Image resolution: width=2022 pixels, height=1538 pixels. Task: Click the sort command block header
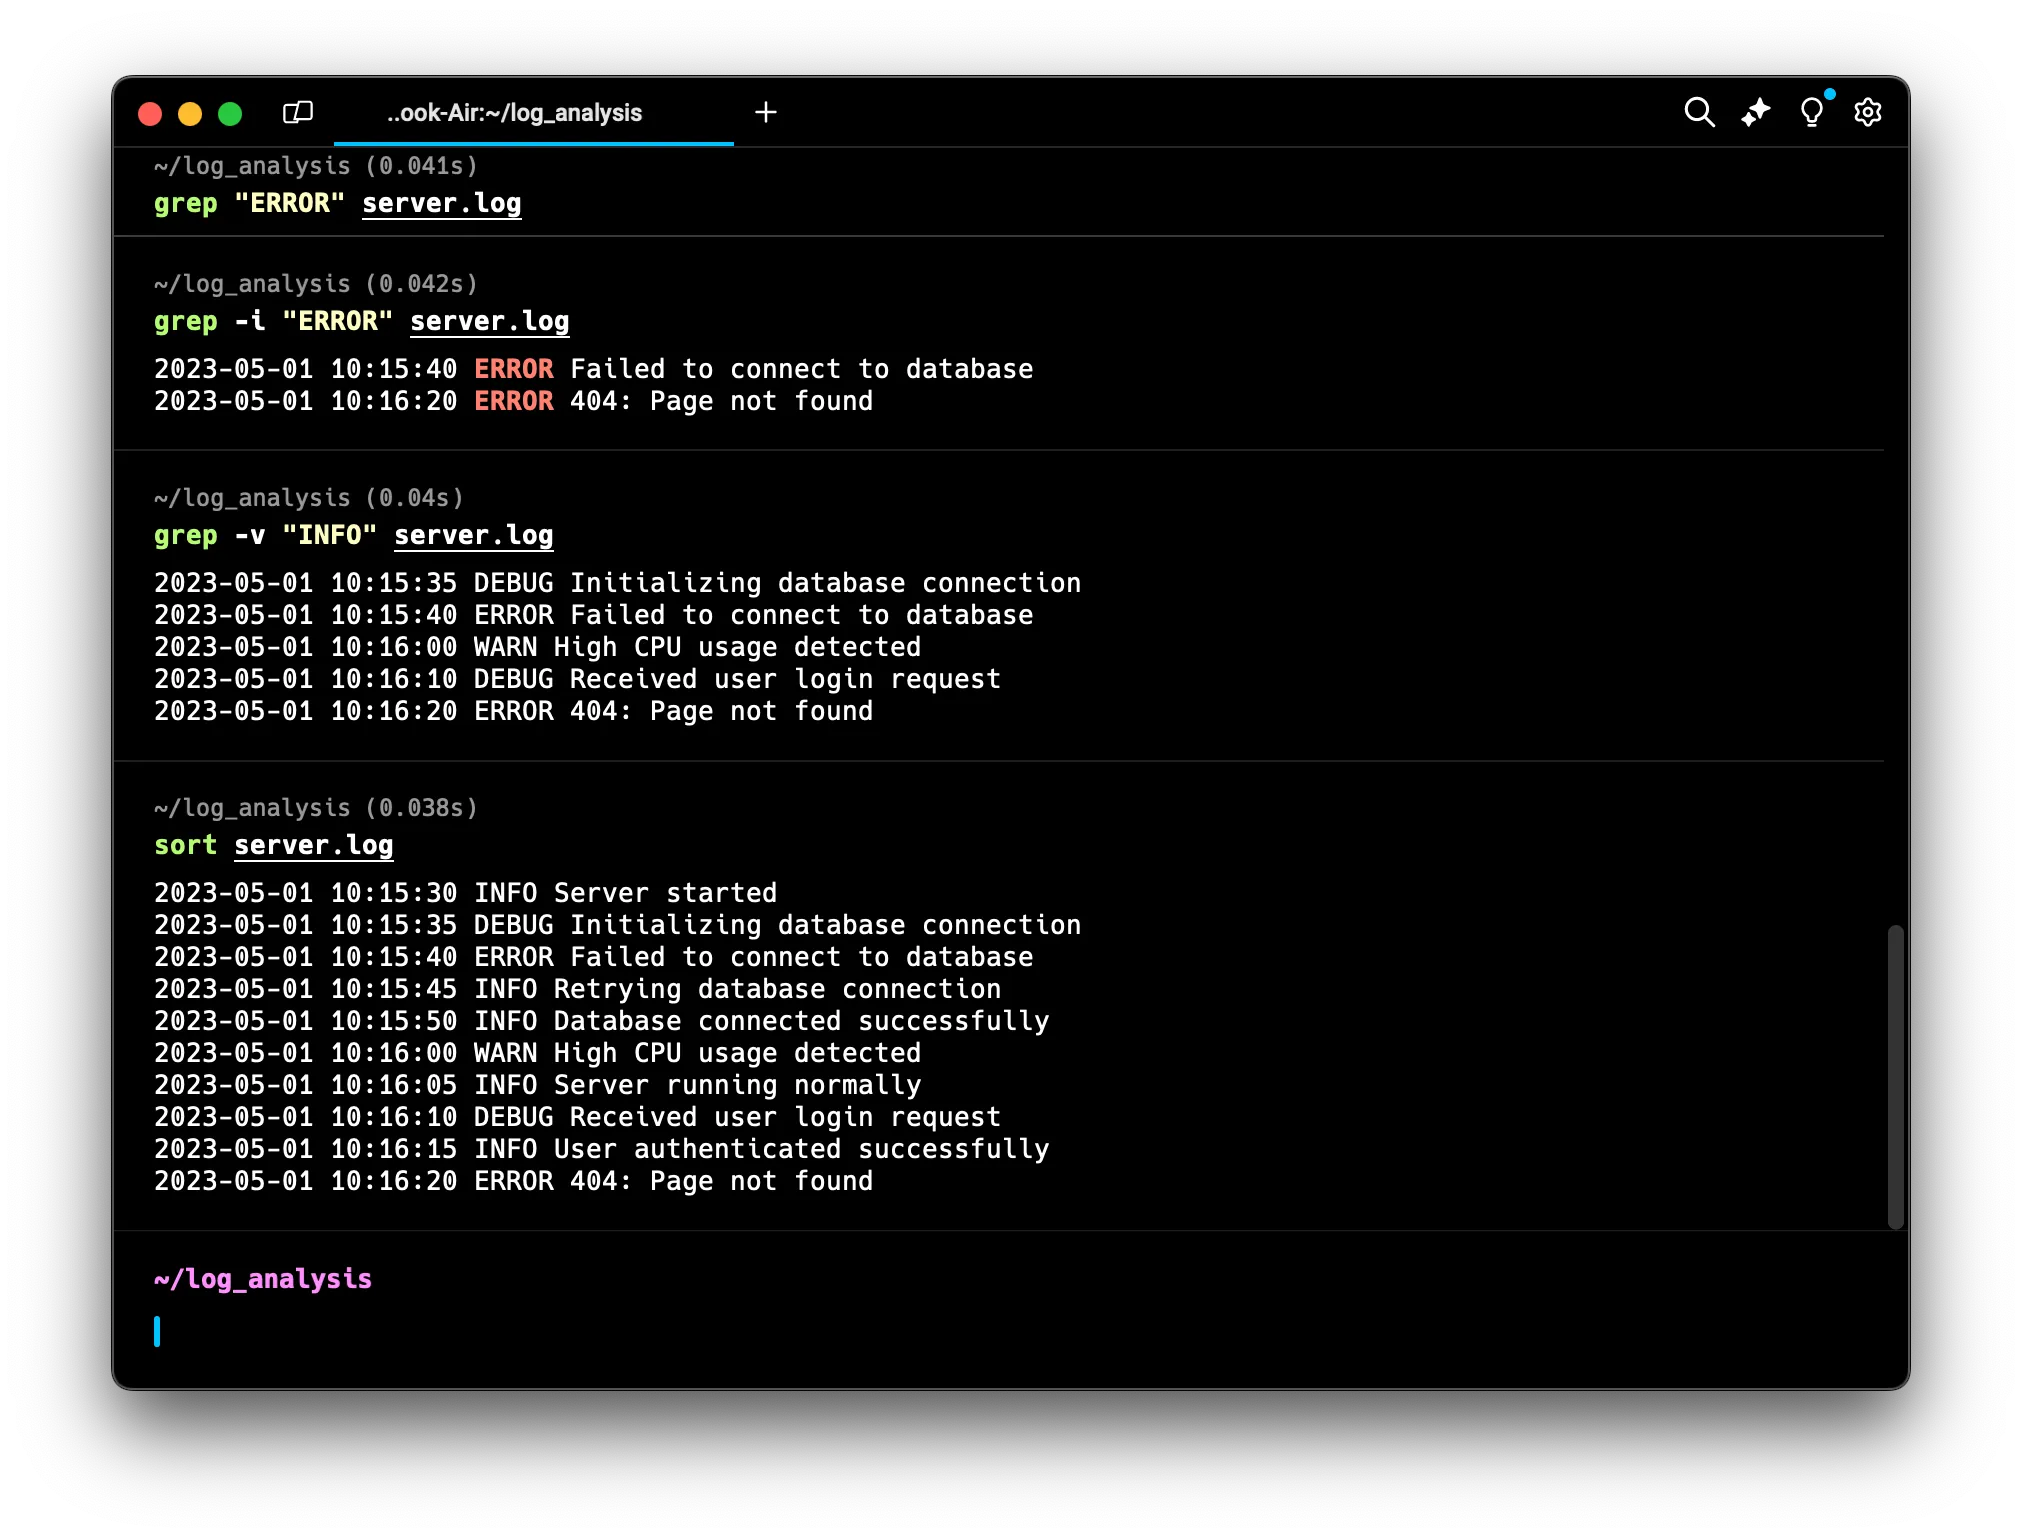[315, 808]
